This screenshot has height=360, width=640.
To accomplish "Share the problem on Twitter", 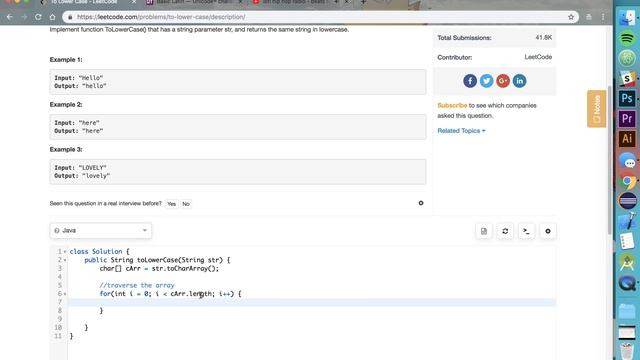I will click(486, 81).
